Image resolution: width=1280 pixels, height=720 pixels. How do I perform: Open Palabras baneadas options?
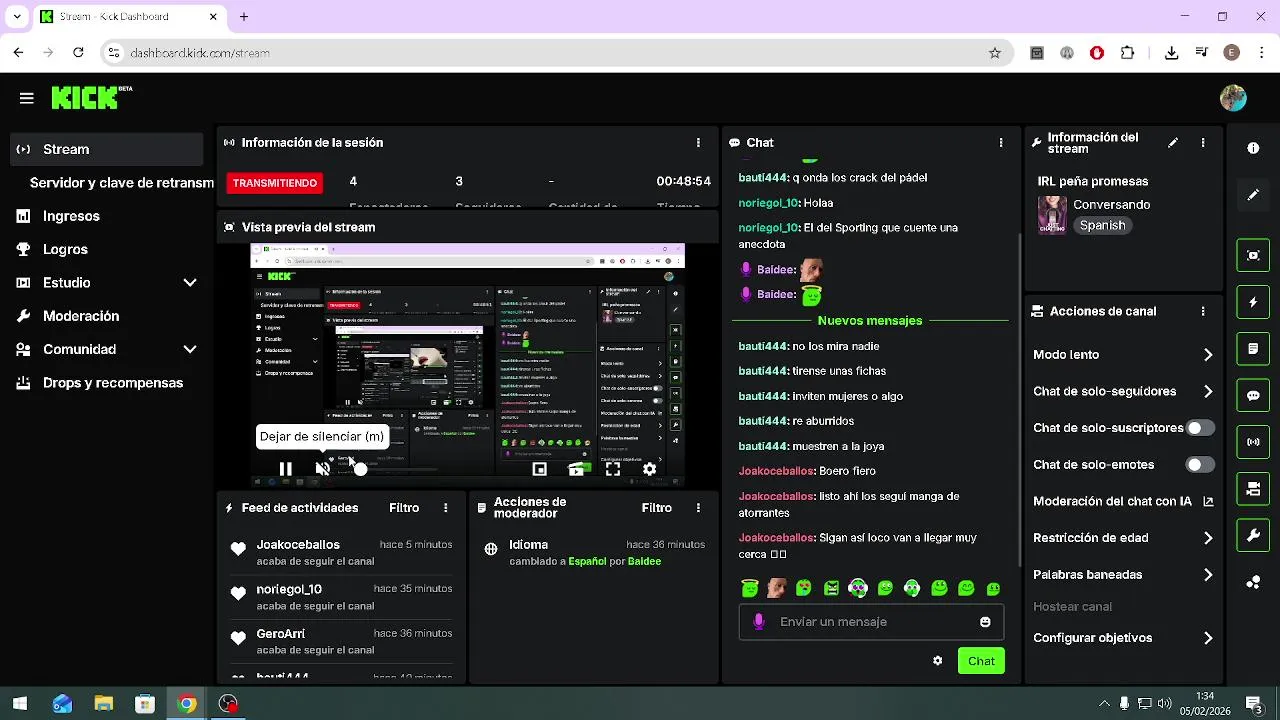click(1122, 575)
